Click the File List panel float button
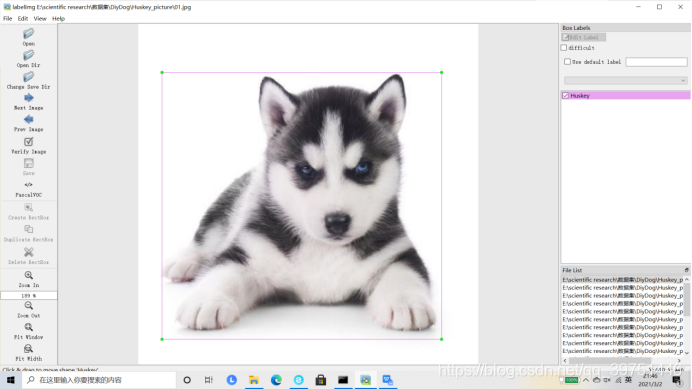The width and height of the screenshot is (692, 389). point(687,270)
